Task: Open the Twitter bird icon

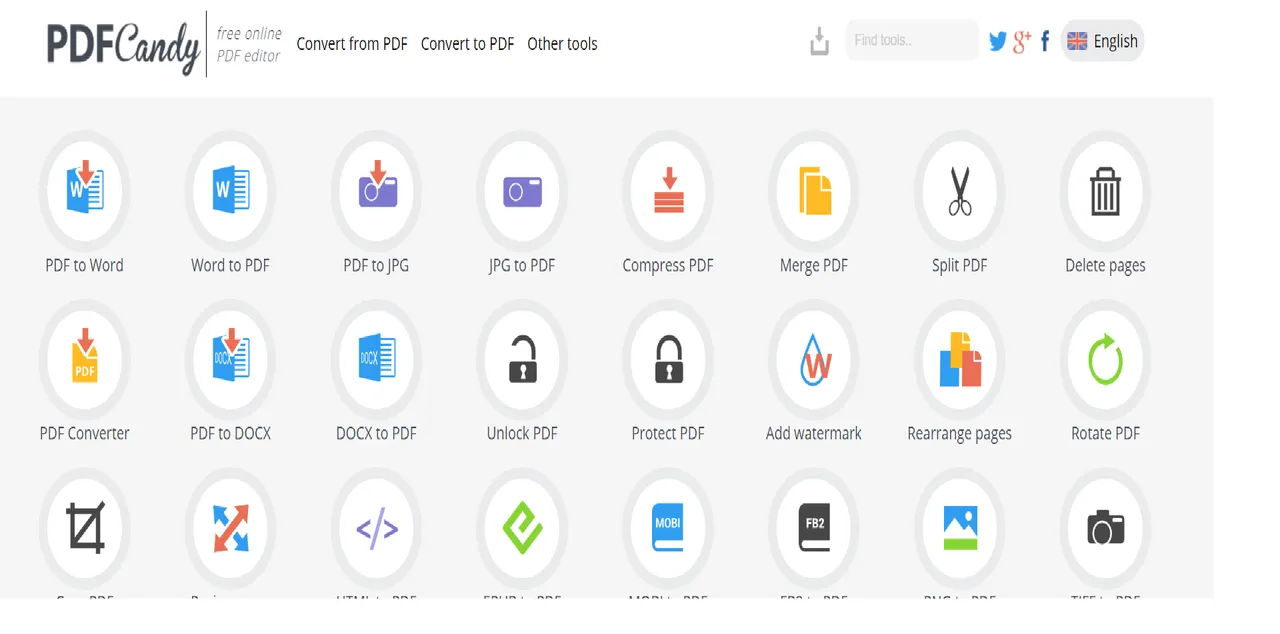Action: click(998, 41)
